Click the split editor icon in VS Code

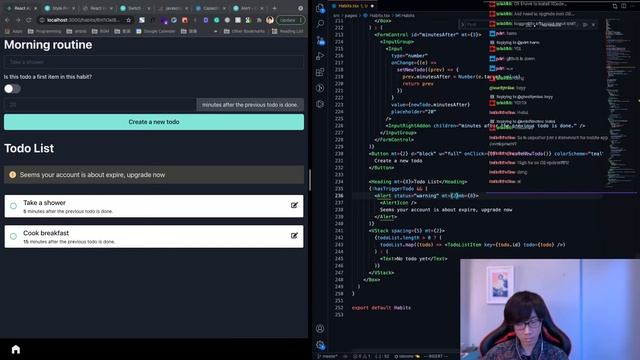[x=623, y=6]
